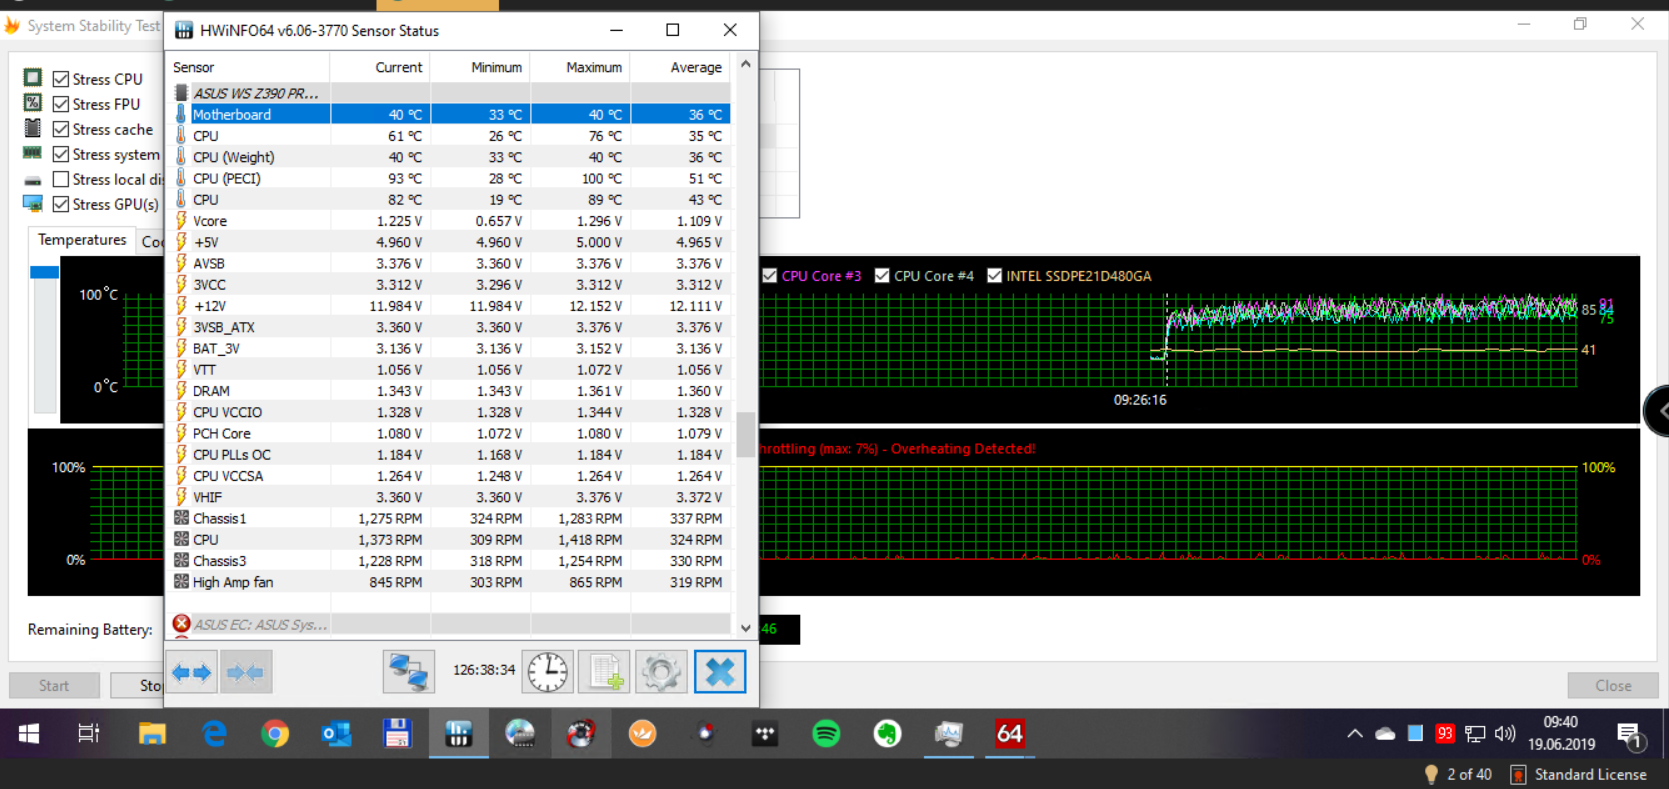Viewport: 1669px width, 789px height.
Task: Uncheck Stress FPU in AIDA64
Action: (x=61, y=104)
